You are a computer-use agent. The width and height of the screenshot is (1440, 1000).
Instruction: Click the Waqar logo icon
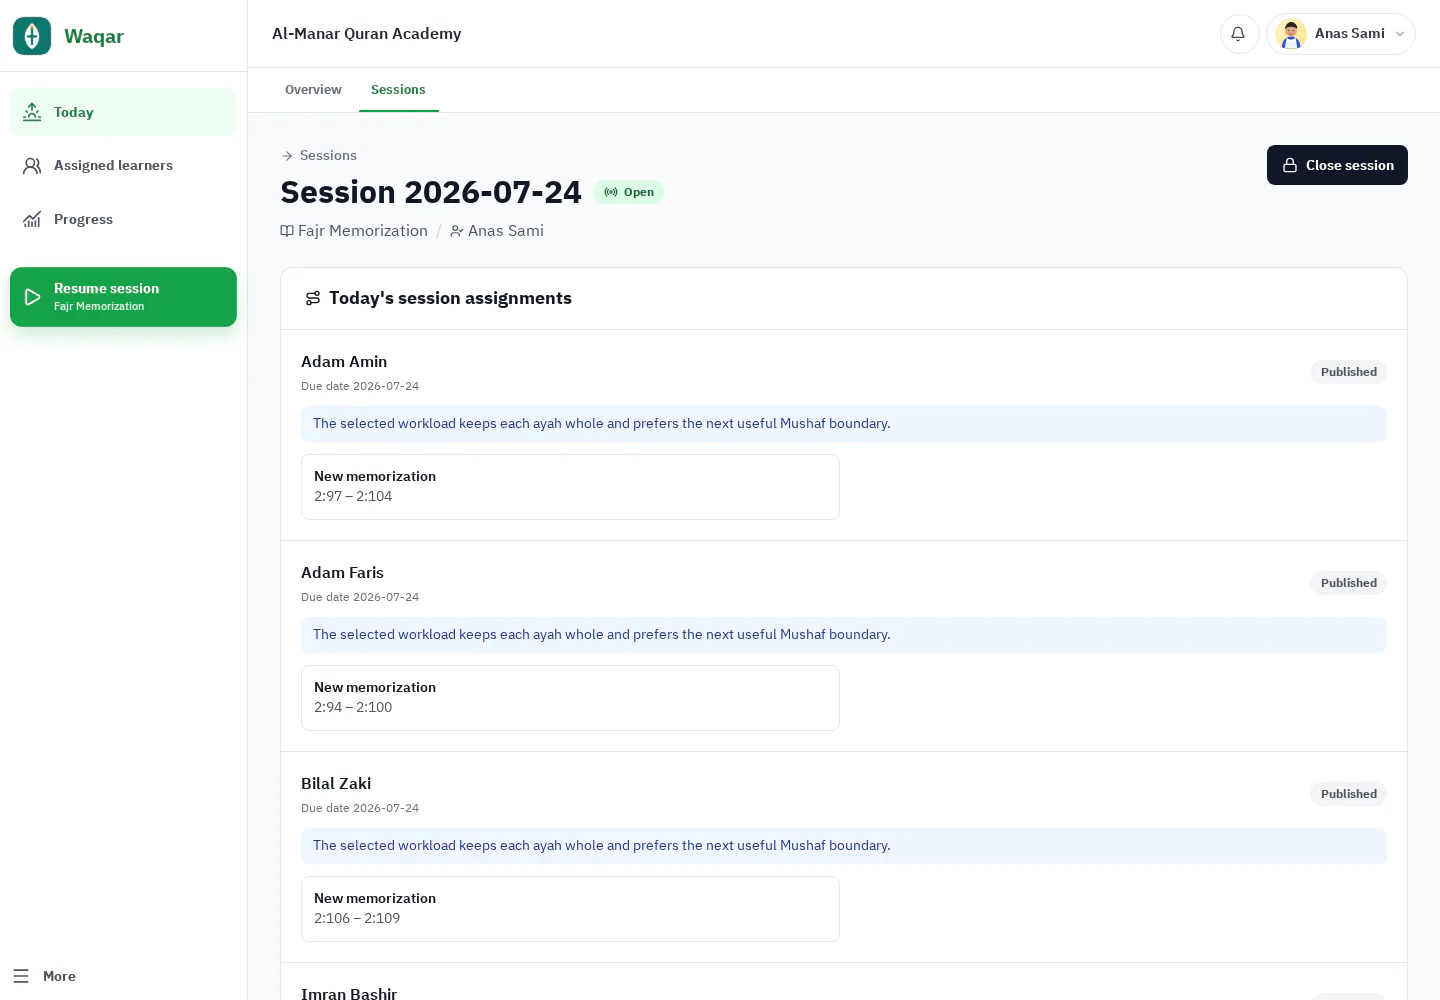click(x=32, y=36)
